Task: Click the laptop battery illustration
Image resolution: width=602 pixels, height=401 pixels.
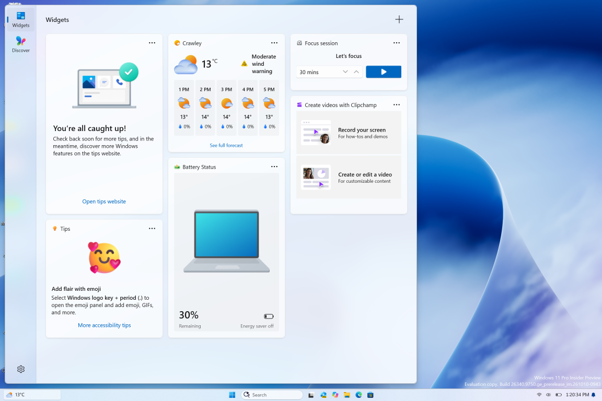Action: coord(227,241)
